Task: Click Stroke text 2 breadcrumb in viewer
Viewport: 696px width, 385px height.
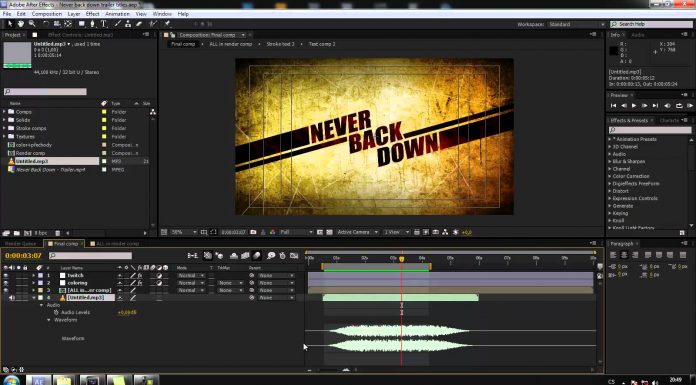Action: [280, 44]
